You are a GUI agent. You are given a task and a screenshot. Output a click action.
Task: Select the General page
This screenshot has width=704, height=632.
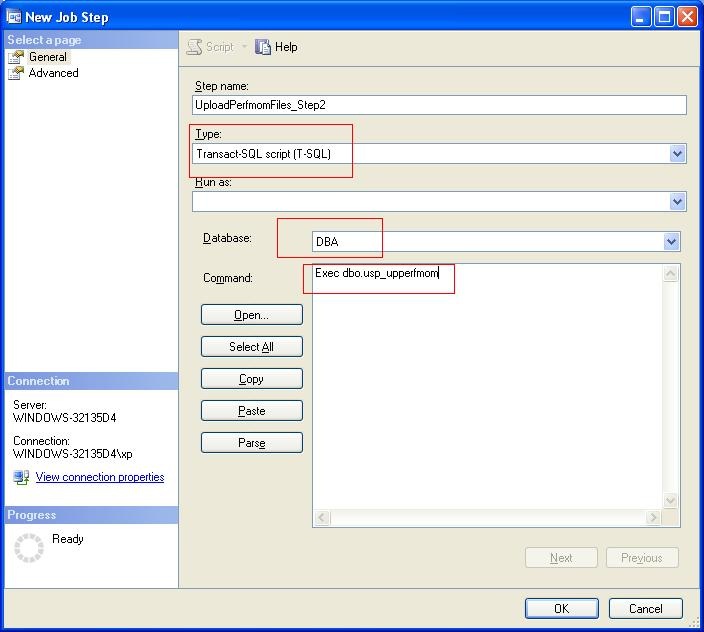coord(47,57)
